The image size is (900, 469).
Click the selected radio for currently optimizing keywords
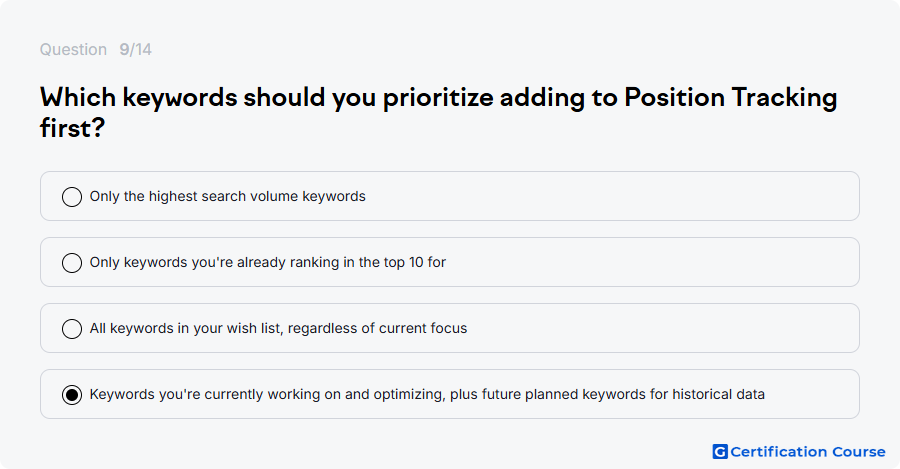[72, 394]
